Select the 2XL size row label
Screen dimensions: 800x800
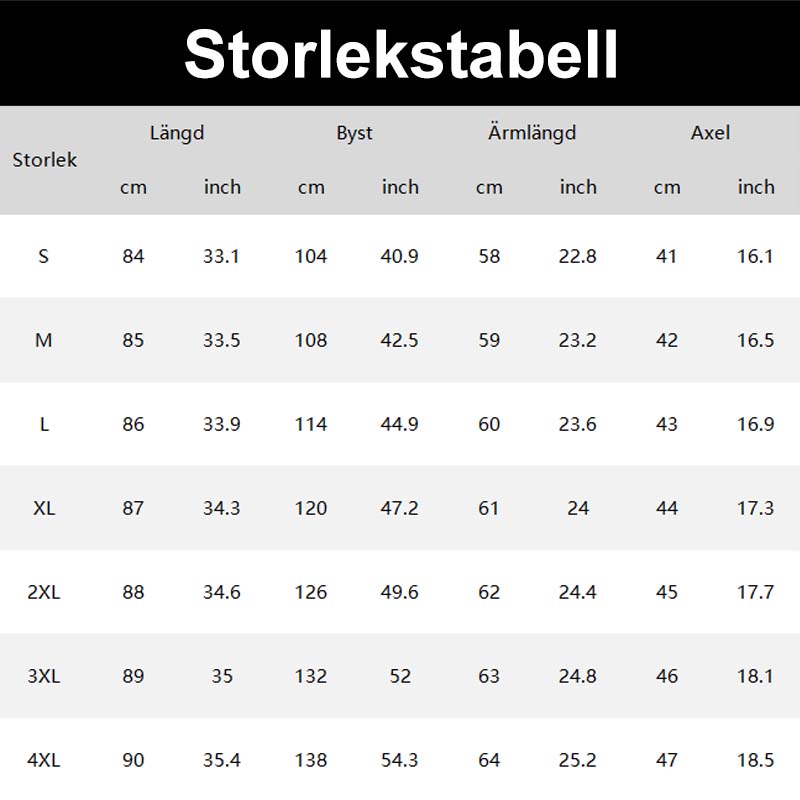coord(44,592)
